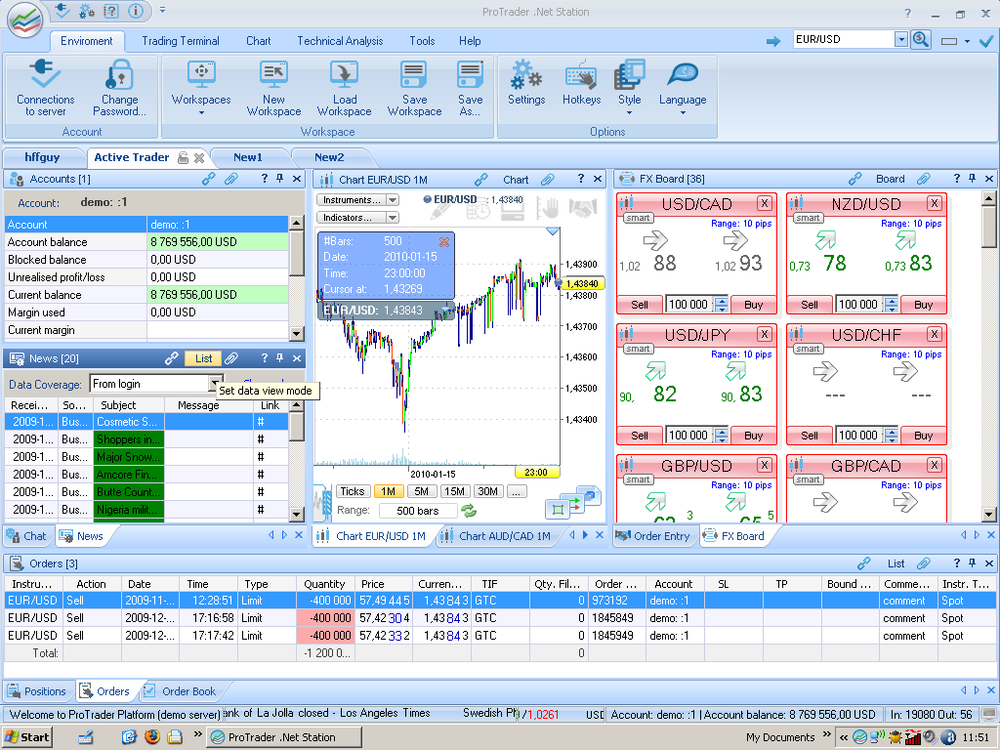Pin the FX Board panel
The image size is (1000, 750).
973,179
